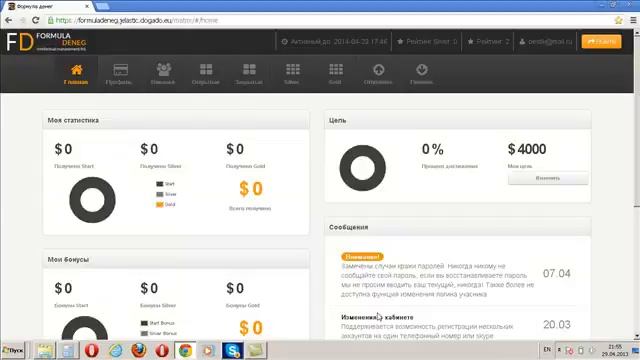This screenshot has height=360, width=640.
Task: Click the Рейтинг 2 star item
Action: pyautogui.click(x=488, y=42)
